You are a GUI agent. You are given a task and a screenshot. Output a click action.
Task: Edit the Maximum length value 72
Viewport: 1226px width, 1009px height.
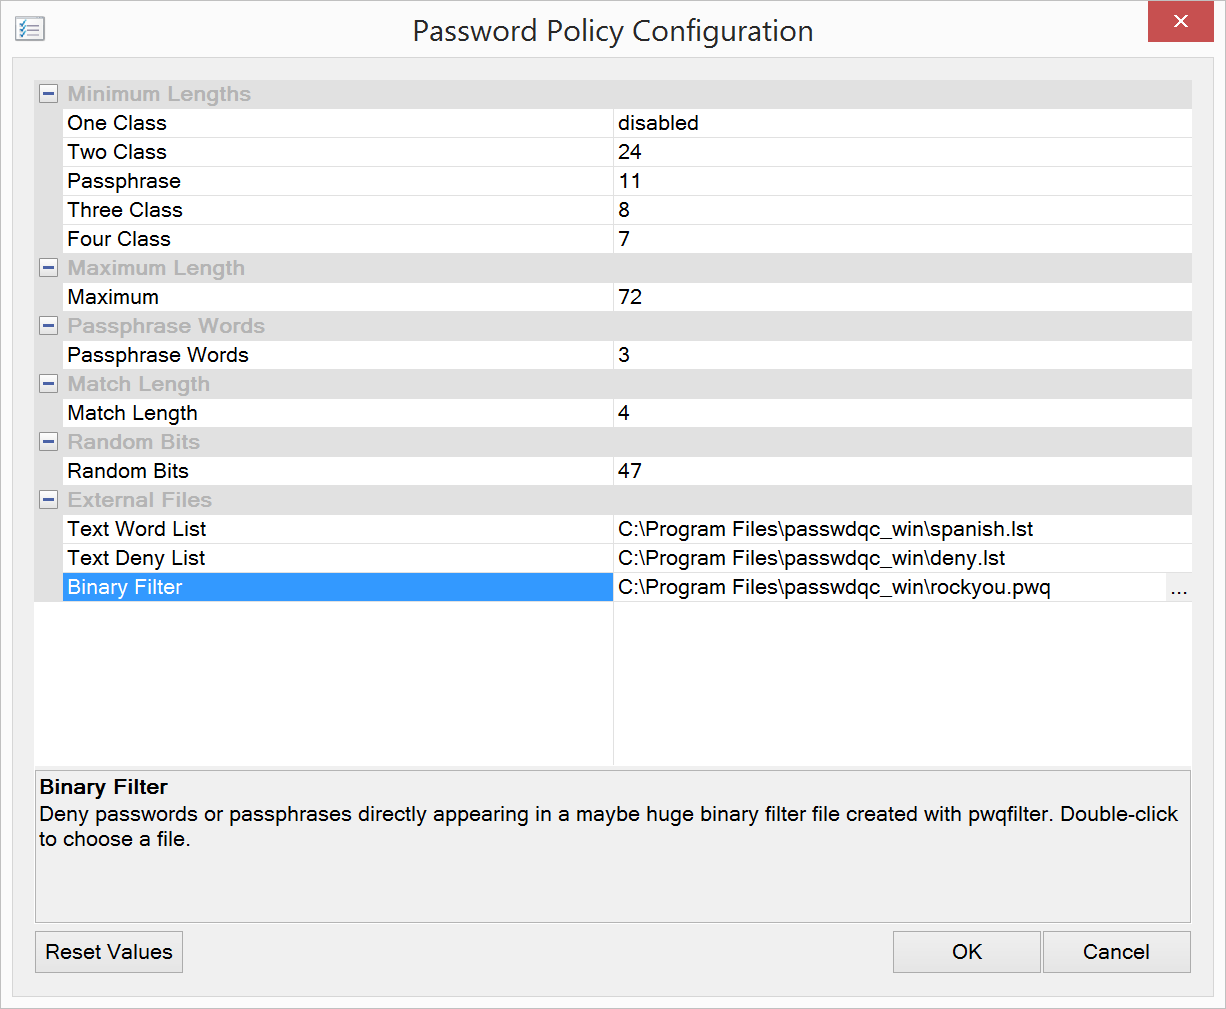900,297
